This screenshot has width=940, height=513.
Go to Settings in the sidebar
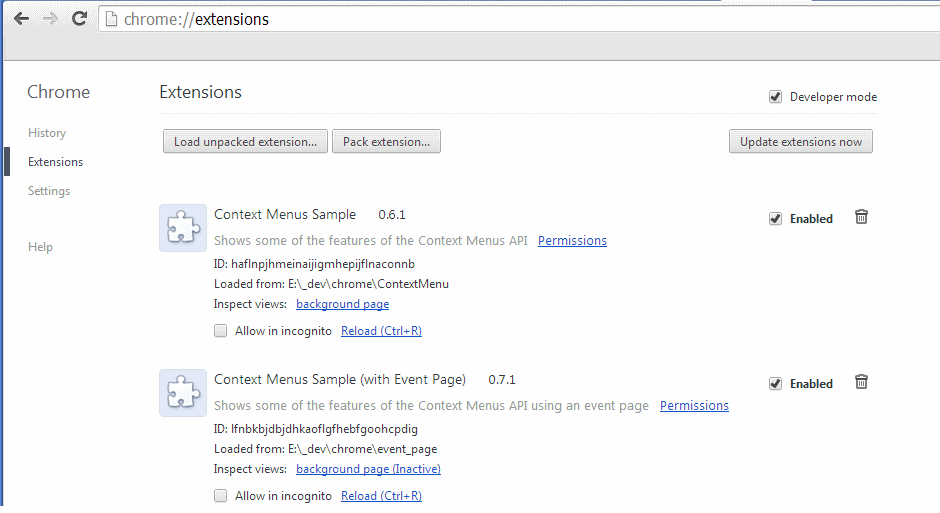point(49,191)
